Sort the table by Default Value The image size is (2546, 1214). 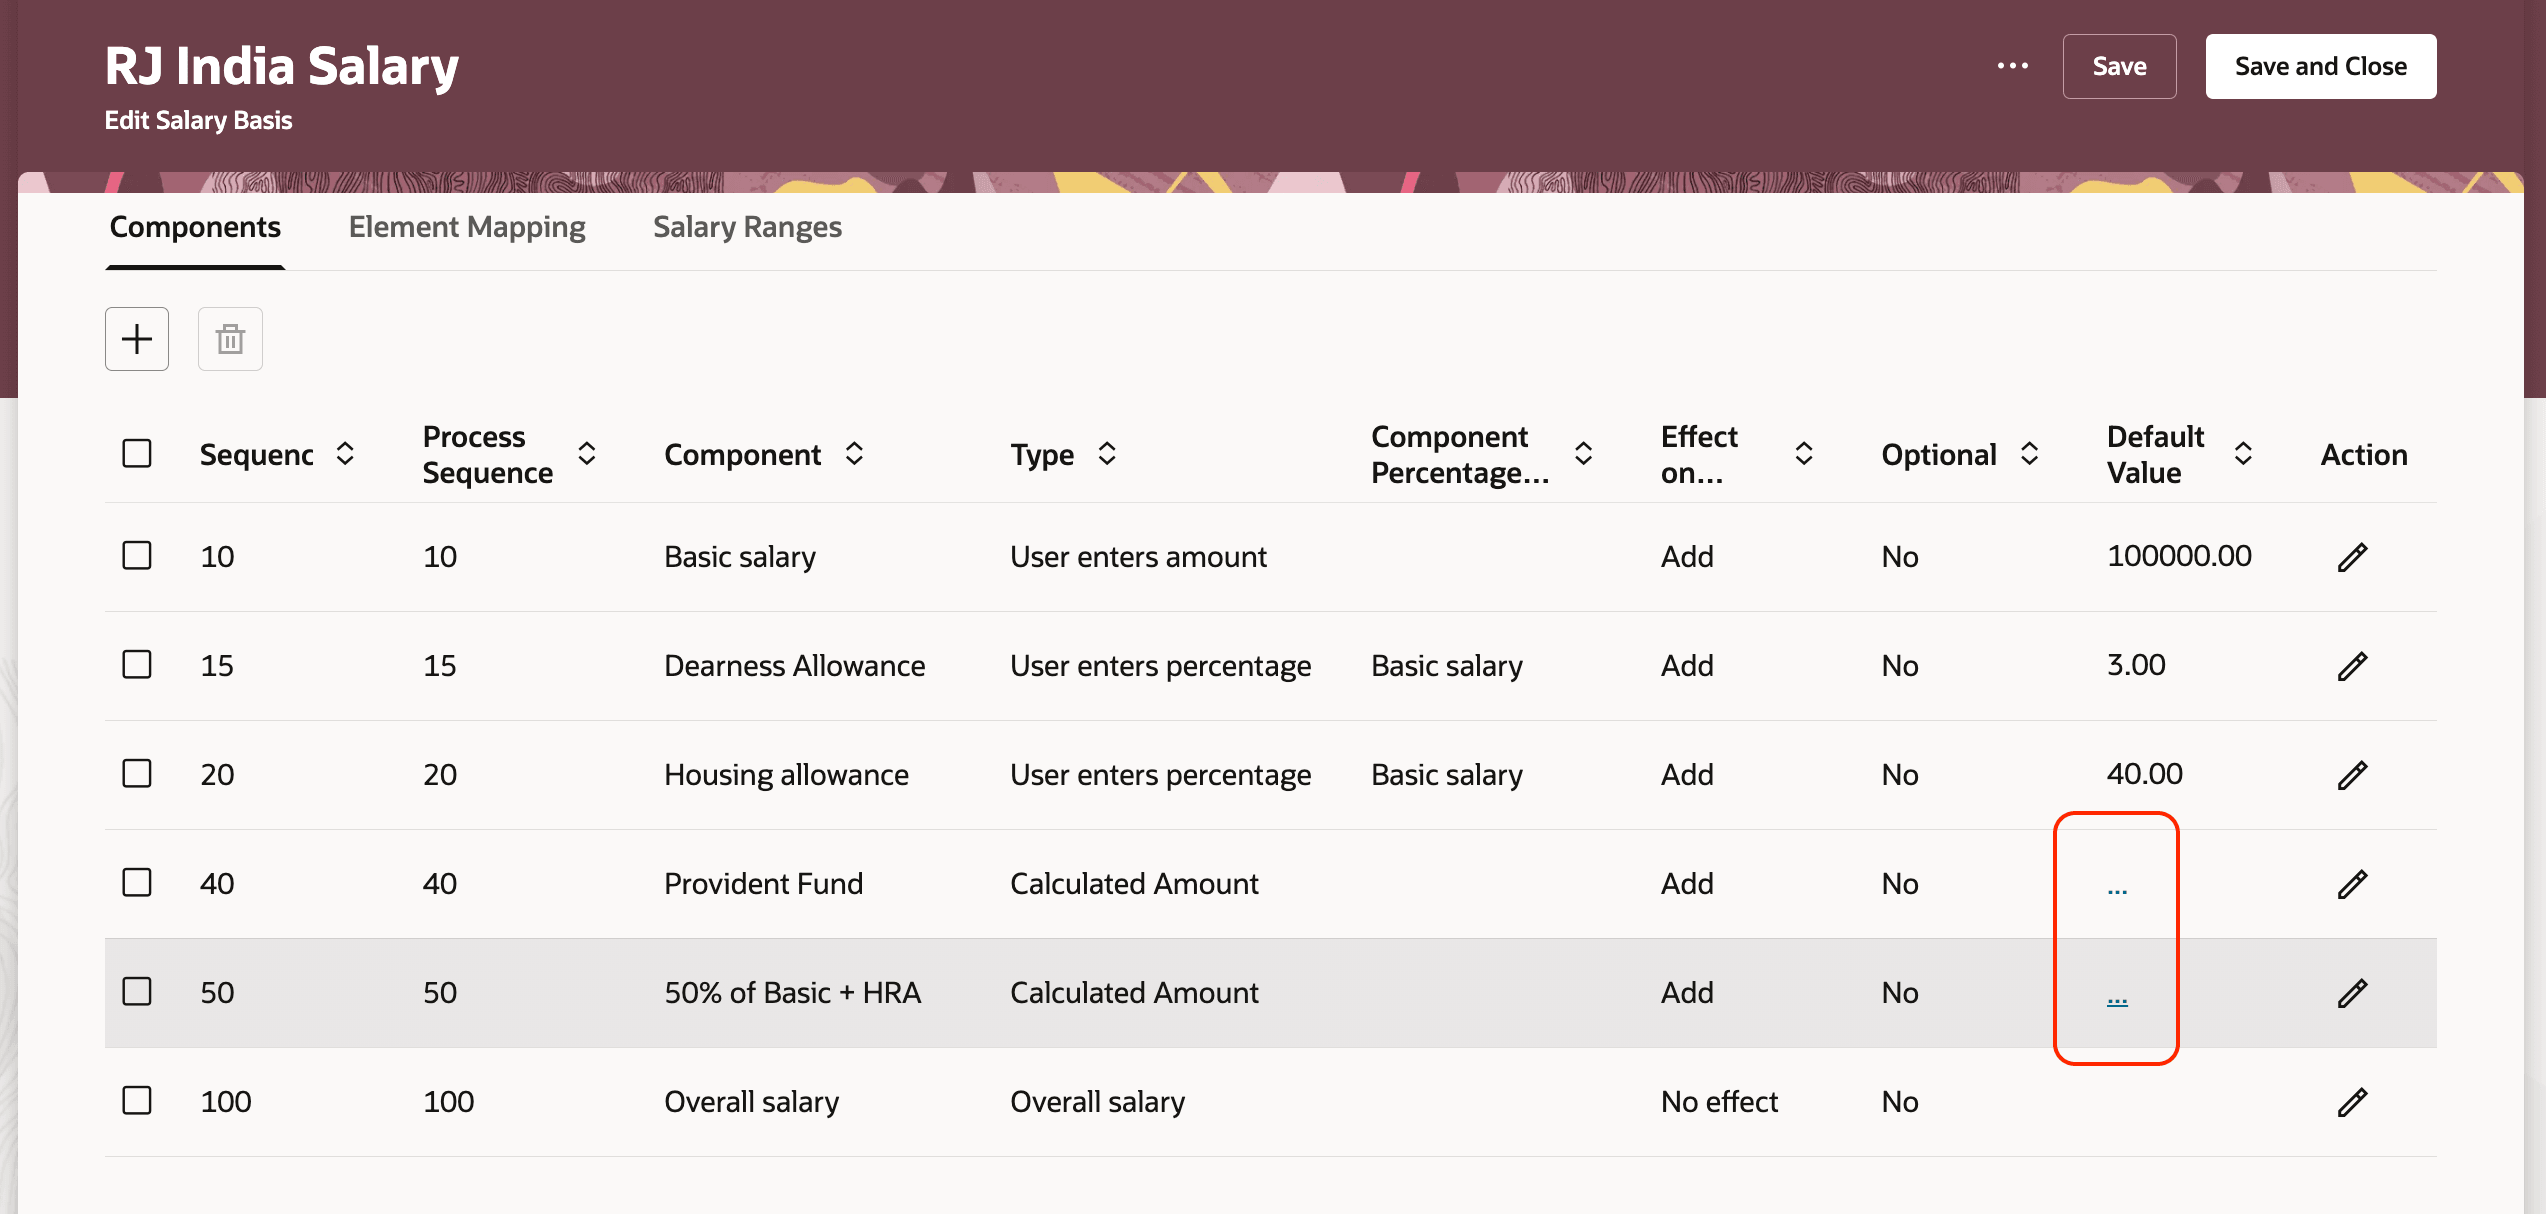pos(2243,453)
